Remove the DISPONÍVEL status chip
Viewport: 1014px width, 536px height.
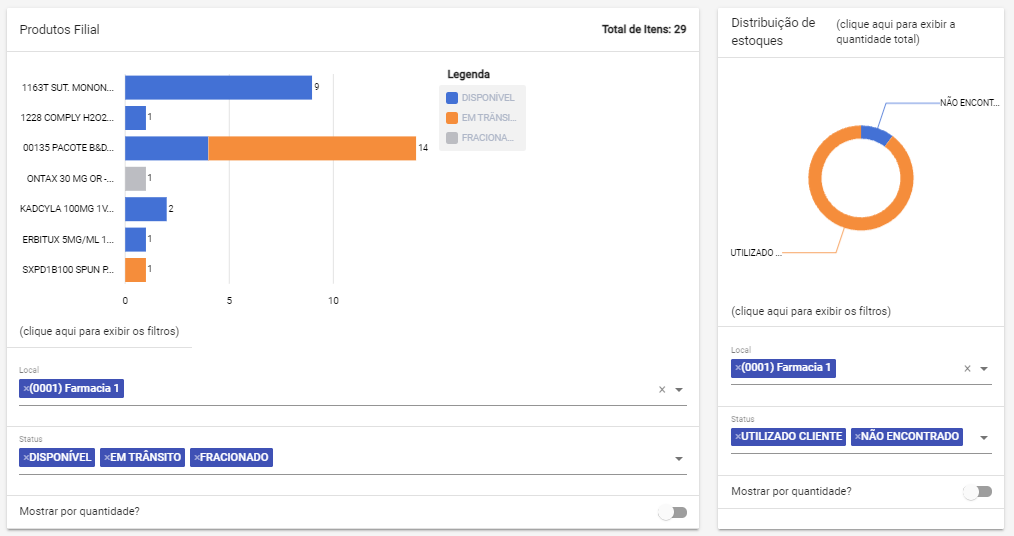point(26,458)
